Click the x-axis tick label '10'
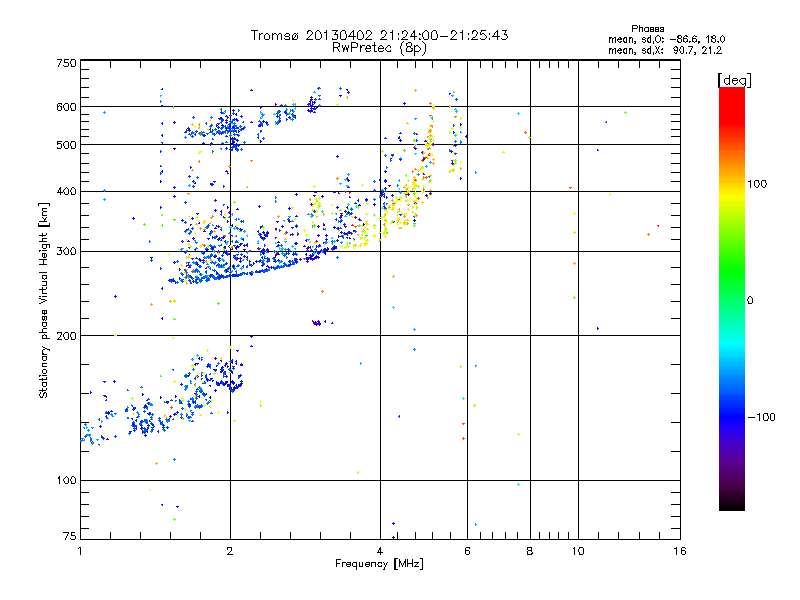Image resolution: width=800 pixels, height=600 pixels. coord(578,551)
